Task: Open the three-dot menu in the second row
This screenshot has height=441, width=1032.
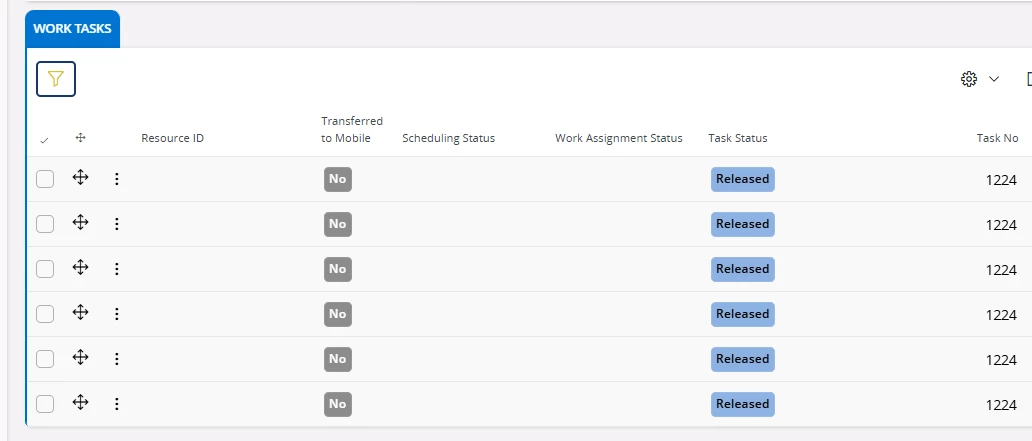Action: [x=116, y=224]
